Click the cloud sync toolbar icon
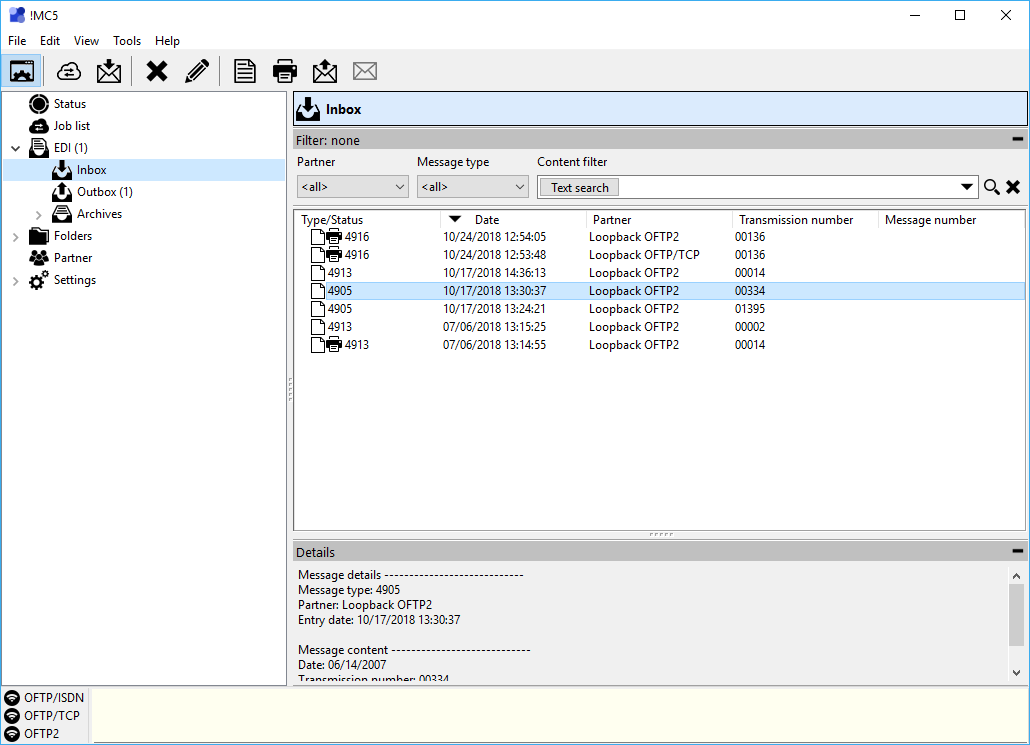Image resolution: width=1030 pixels, height=745 pixels. point(69,71)
